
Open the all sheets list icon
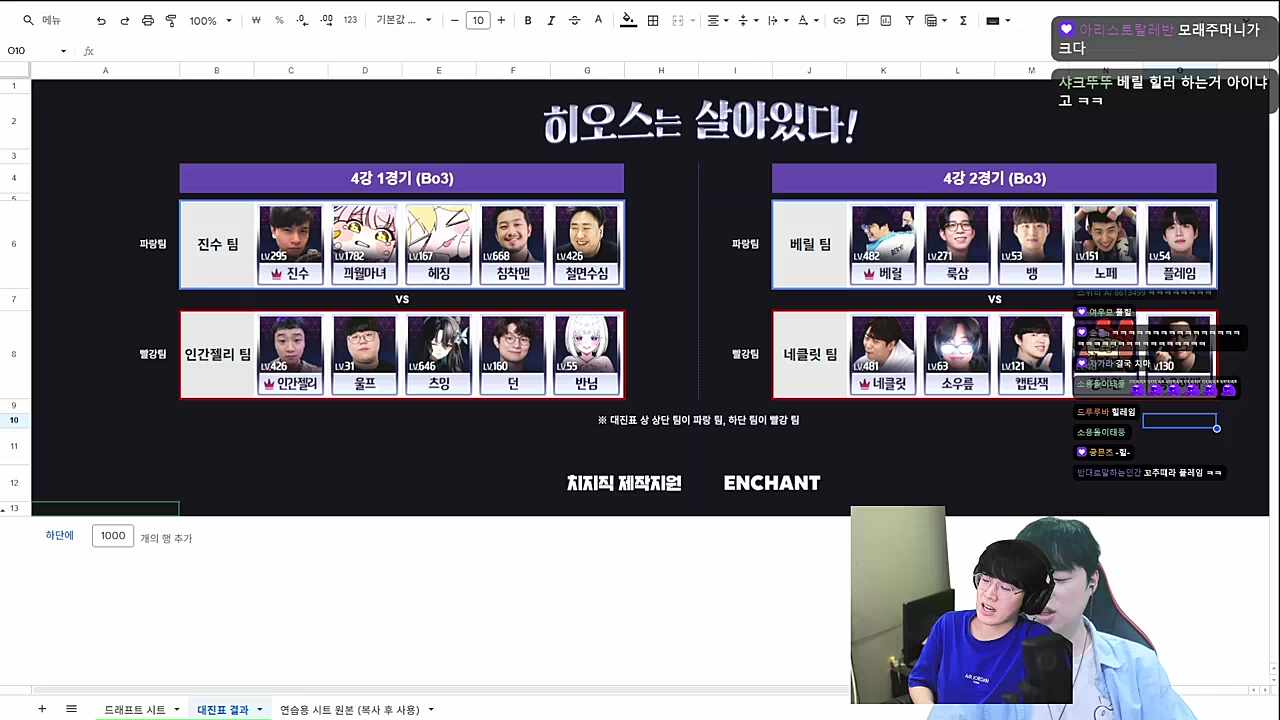[71, 709]
